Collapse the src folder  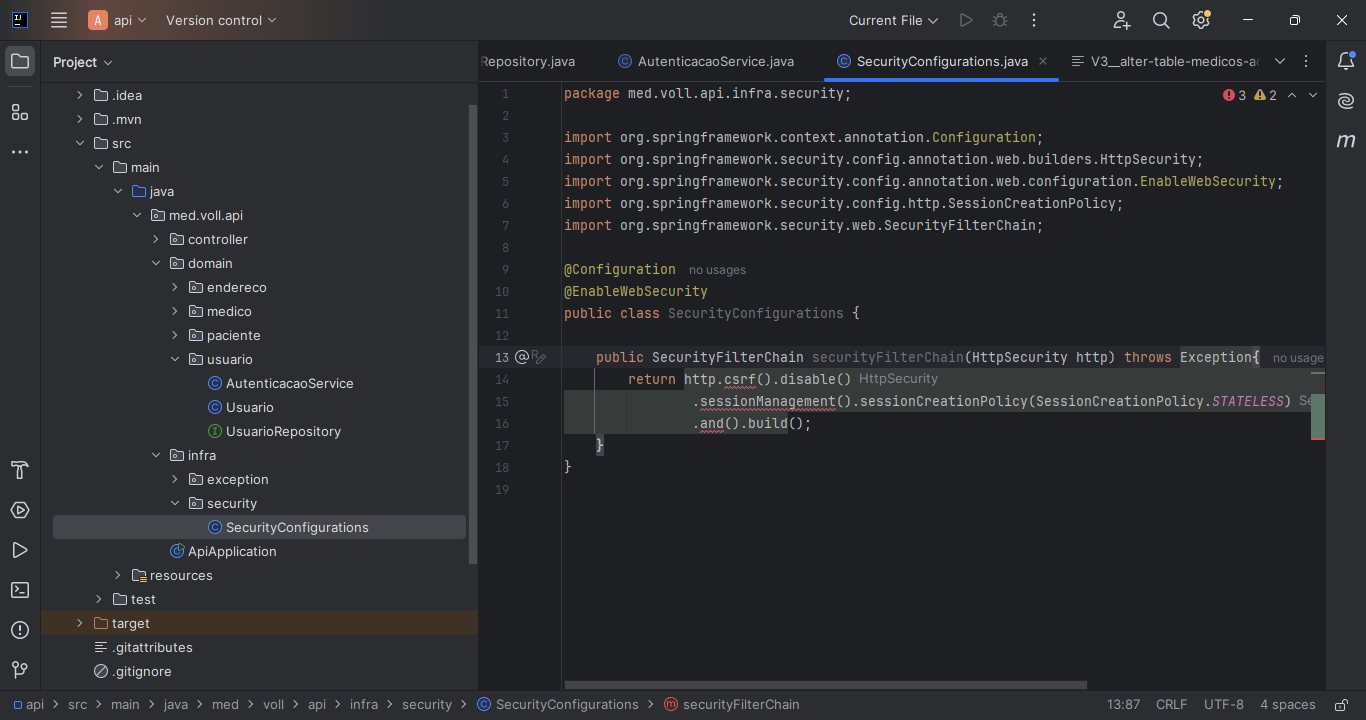[80, 143]
